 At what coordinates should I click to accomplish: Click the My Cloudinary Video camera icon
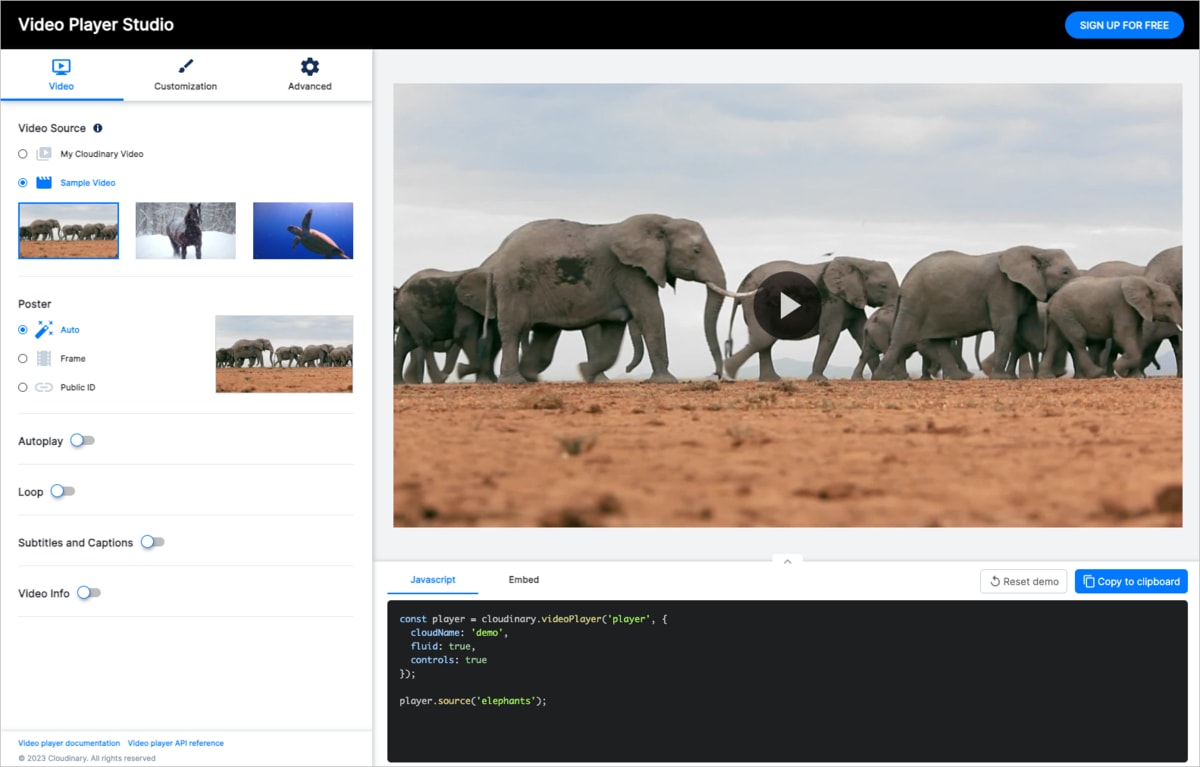point(43,153)
